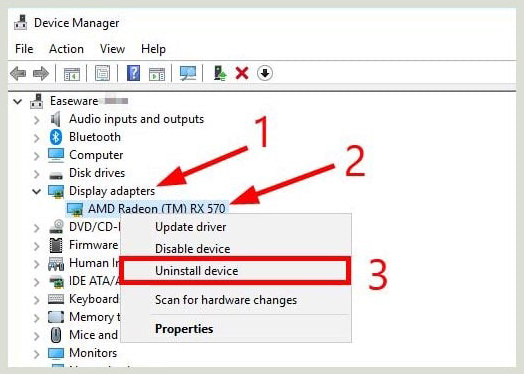Image resolution: width=524 pixels, height=374 pixels.
Task: Expand the Computer category
Action: pos(37,156)
